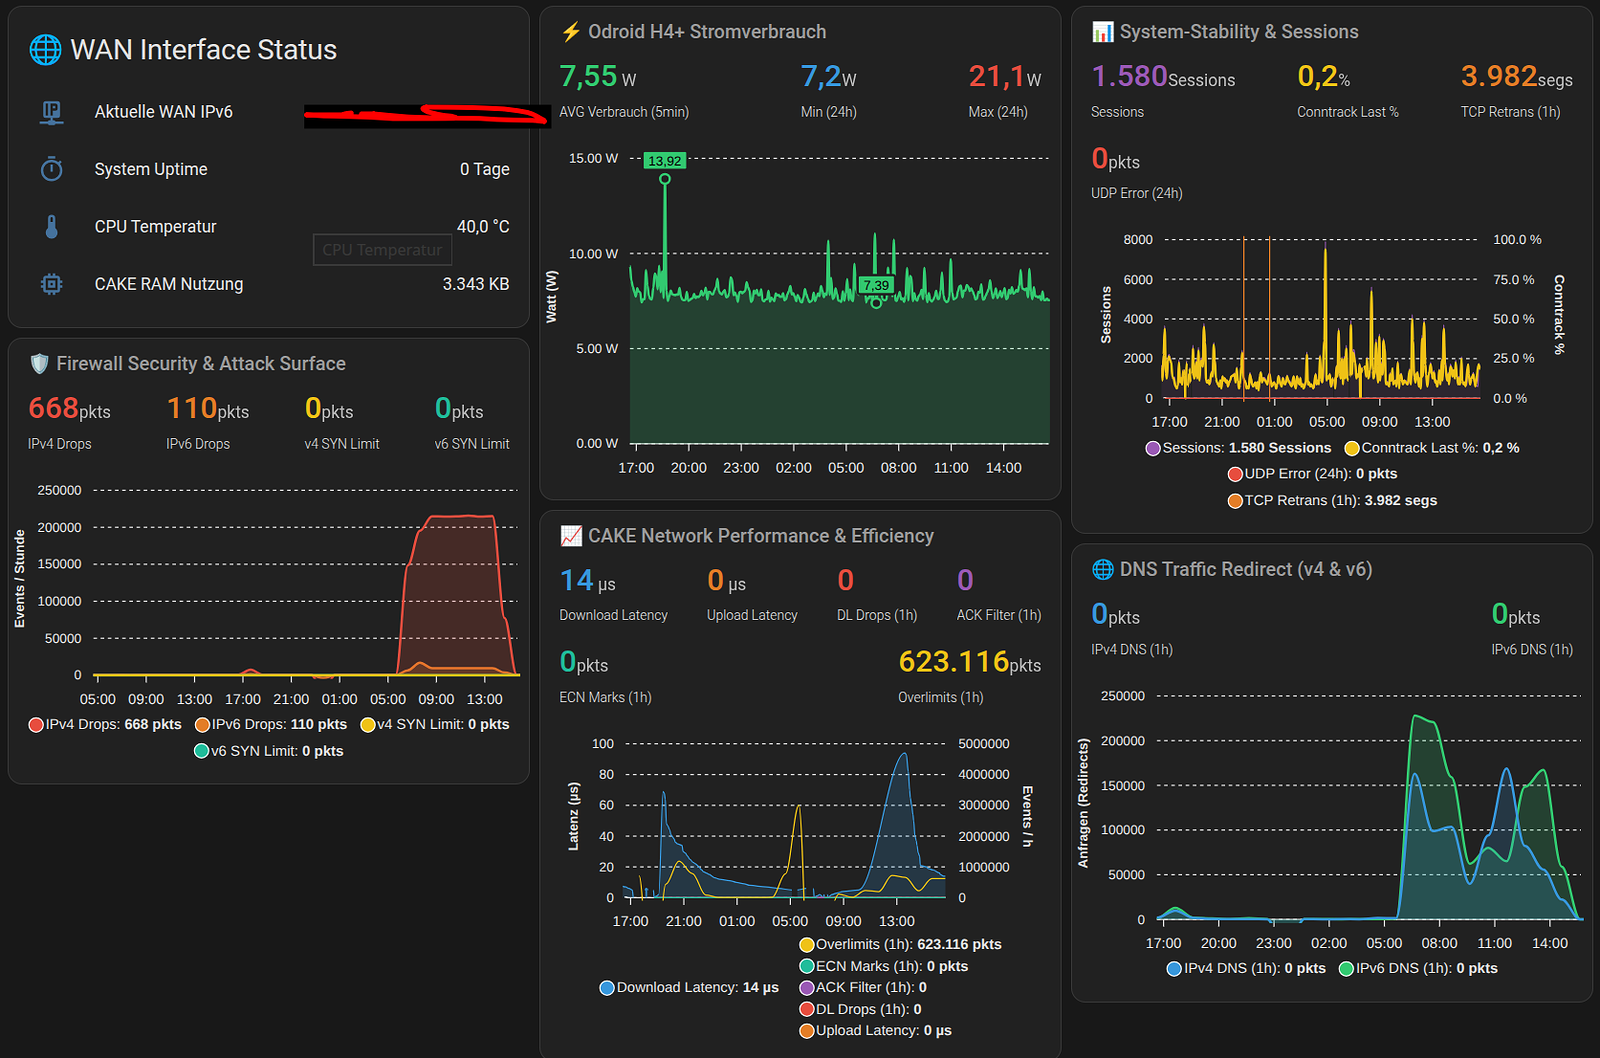1600x1058 pixels.
Task: Click the lightning bolt icon of Stromverbrauch card
Action: click(571, 32)
